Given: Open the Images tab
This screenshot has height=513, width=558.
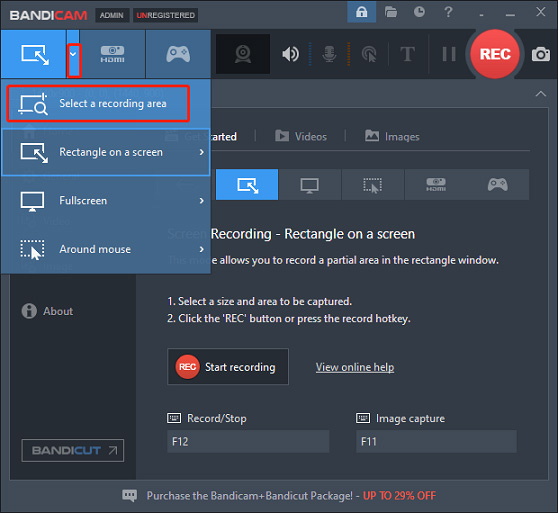Looking at the screenshot, I should coord(392,137).
